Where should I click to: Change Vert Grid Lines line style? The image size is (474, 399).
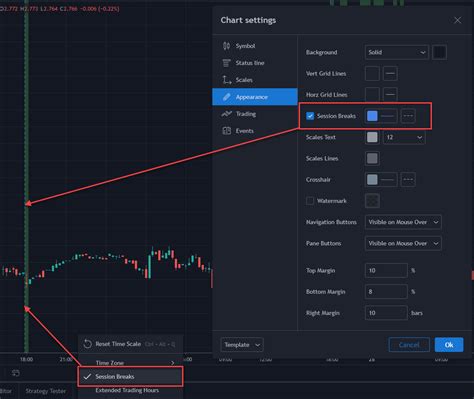click(x=390, y=73)
